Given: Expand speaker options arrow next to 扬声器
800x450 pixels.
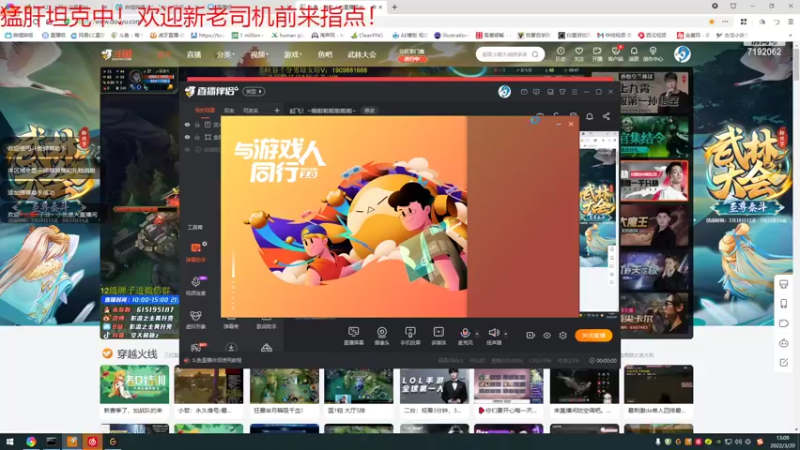Looking at the screenshot, I should pos(506,334).
